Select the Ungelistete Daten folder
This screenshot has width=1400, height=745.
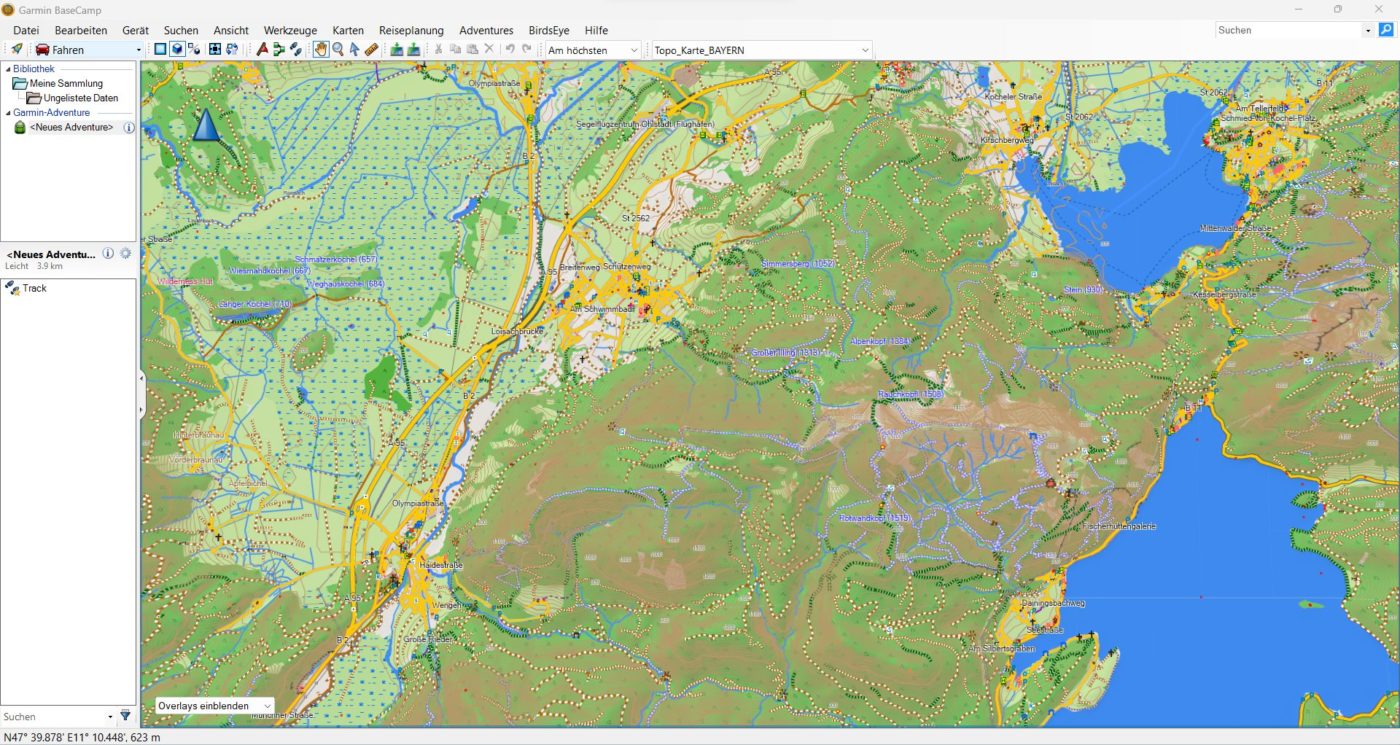[80, 98]
